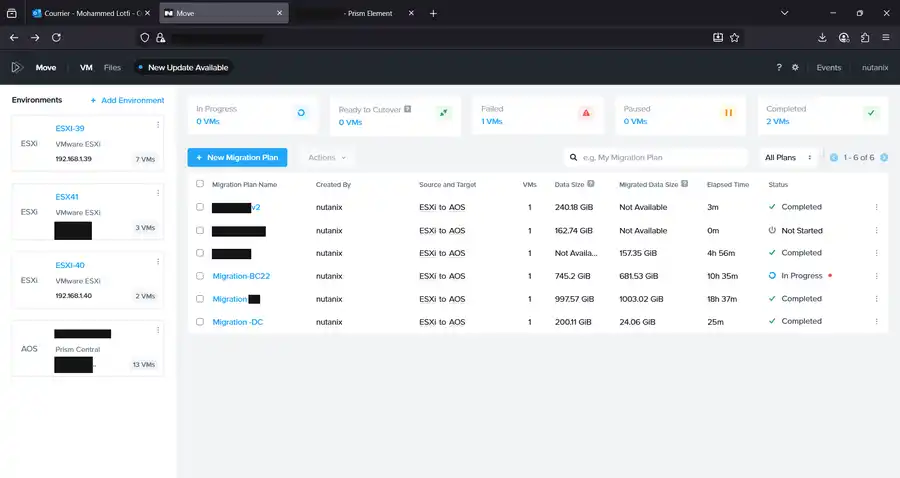Click the Migrated Data Size help icon
Image resolution: width=900 pixels, height=478 pixels.
coord(684,184)
